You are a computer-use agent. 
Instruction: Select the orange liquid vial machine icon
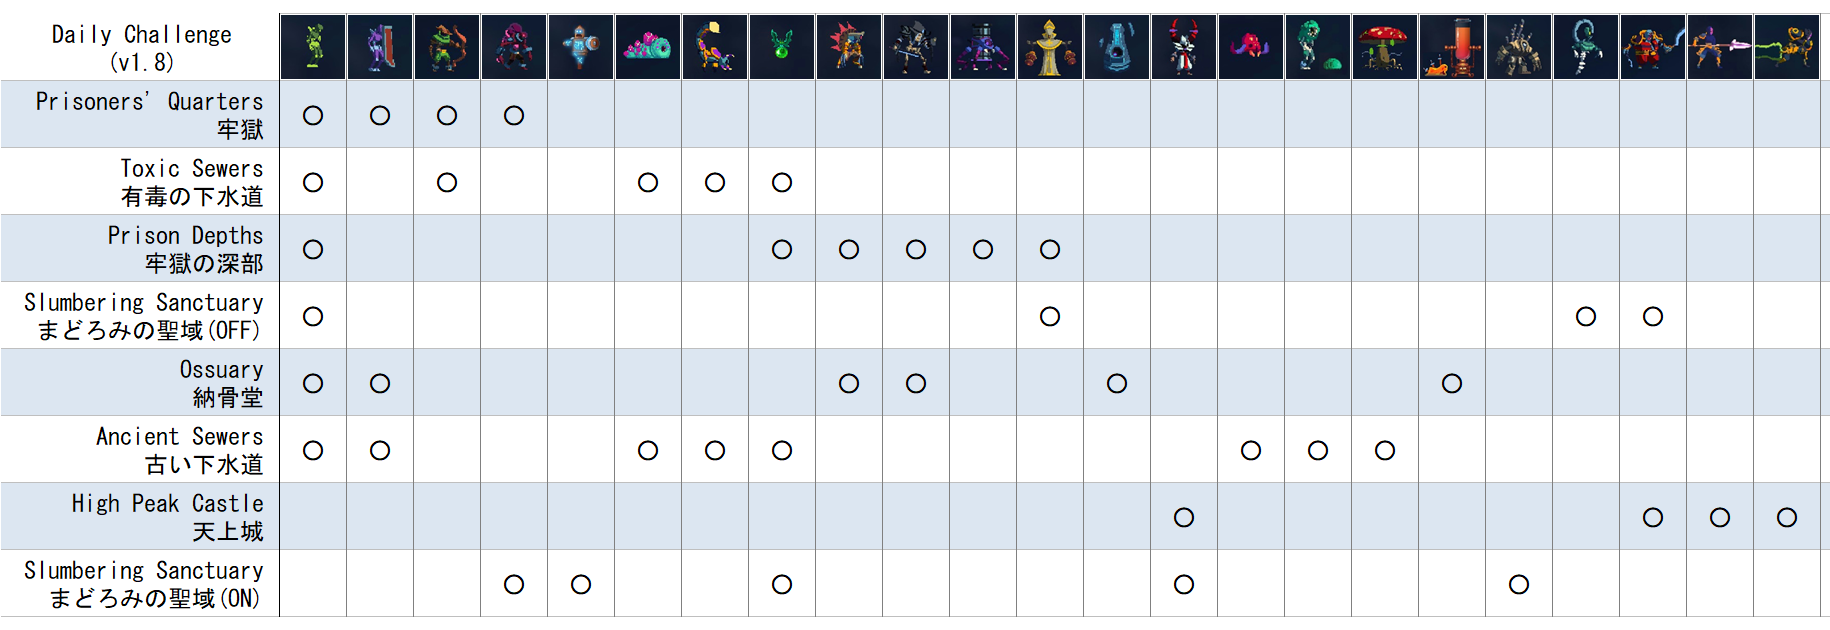click(1452, 47)
